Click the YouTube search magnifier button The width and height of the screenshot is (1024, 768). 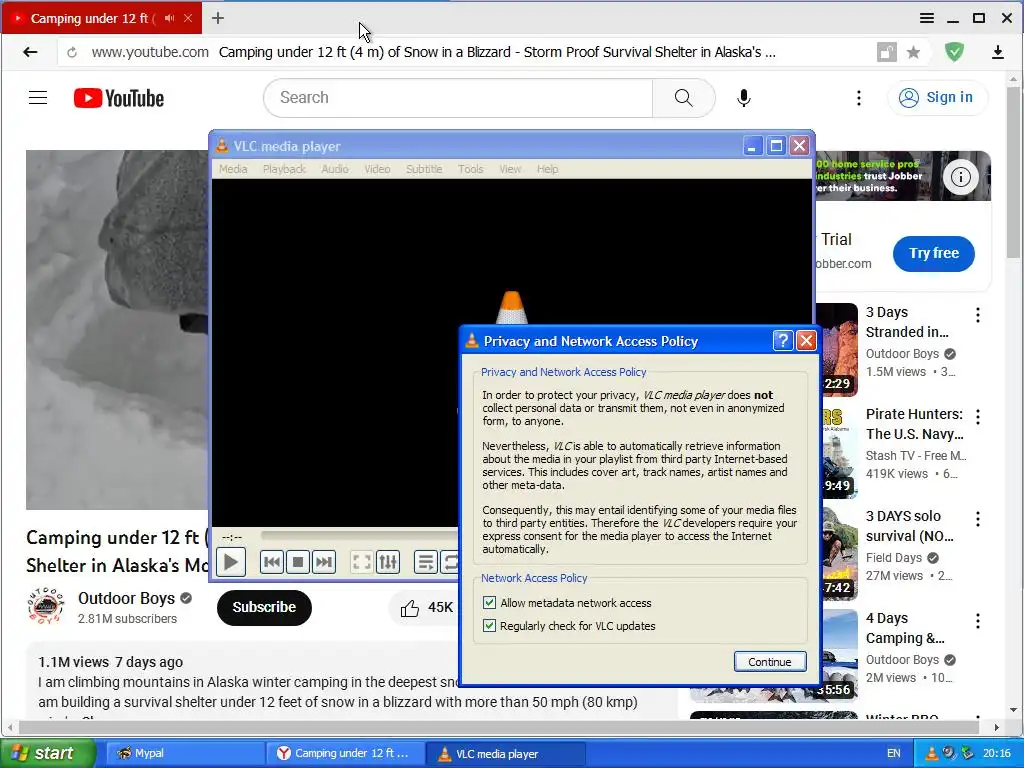[x=684, y=98]
